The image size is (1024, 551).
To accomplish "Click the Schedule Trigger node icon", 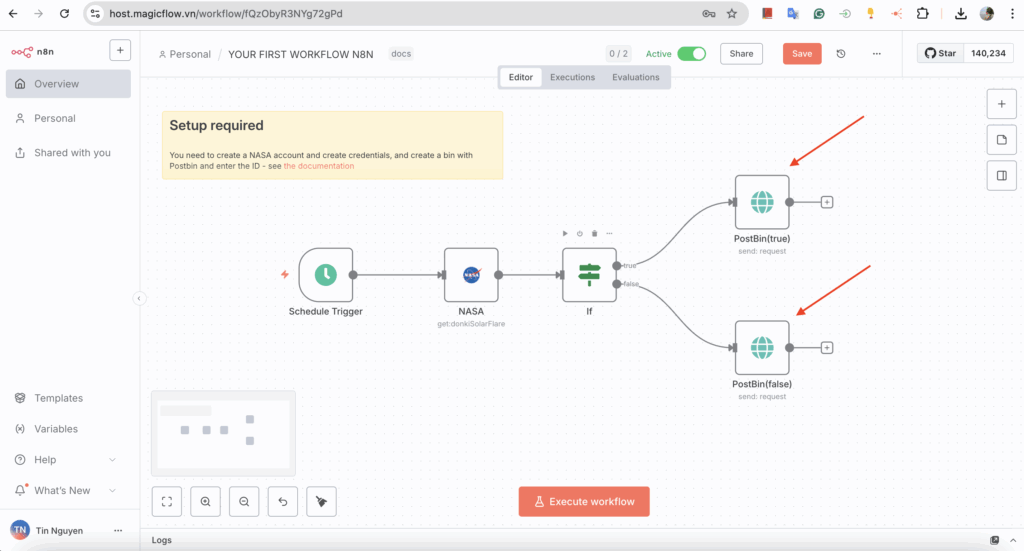I will [x=325, y=275].
